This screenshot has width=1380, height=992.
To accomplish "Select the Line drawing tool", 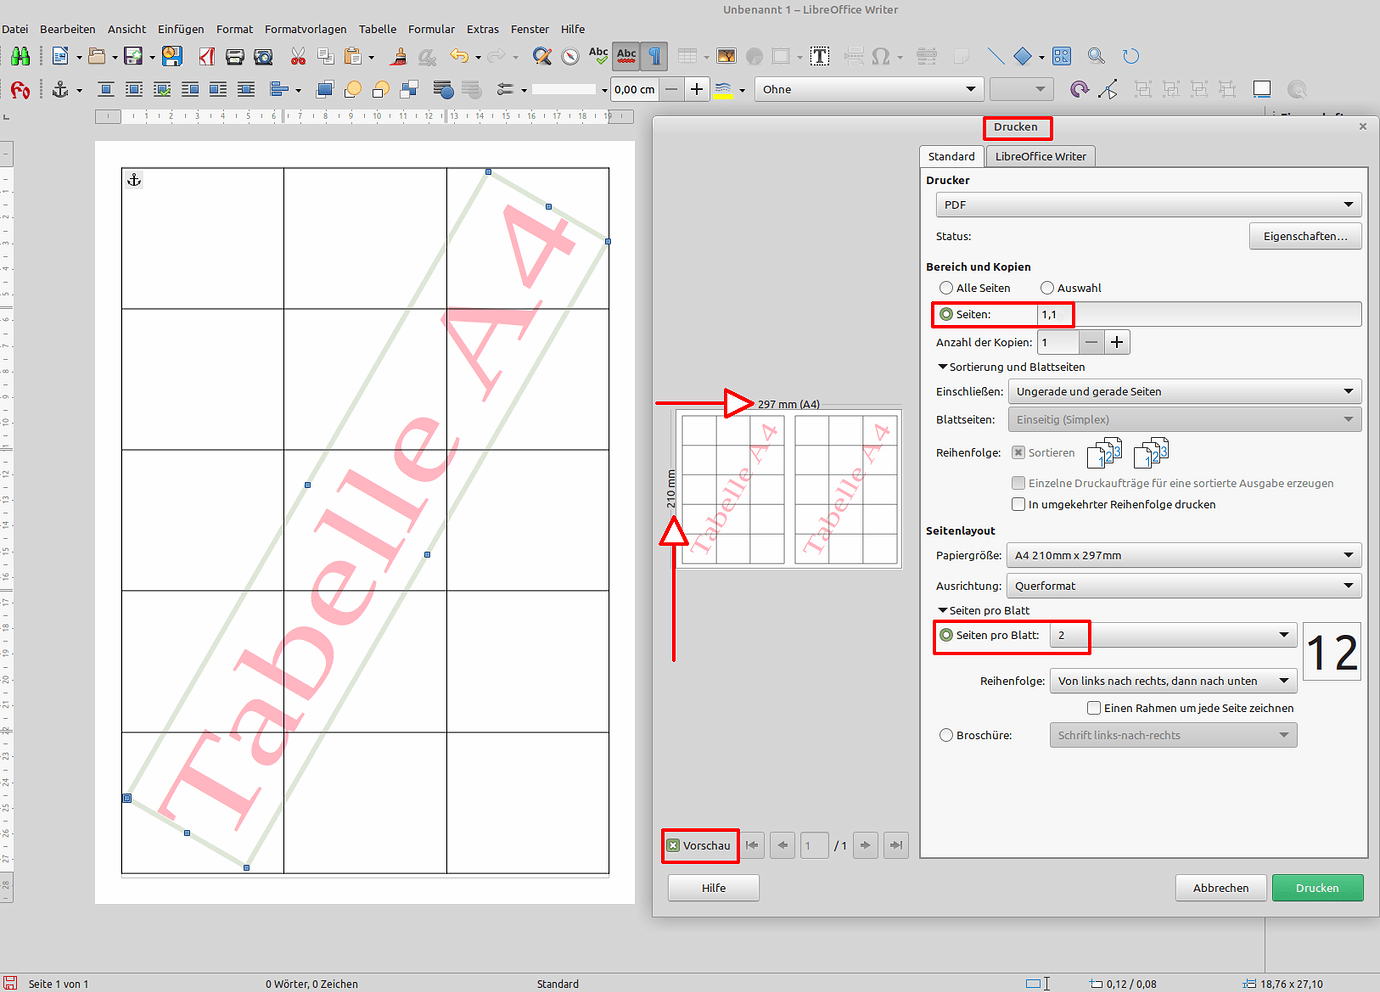I will coord(995,56).
